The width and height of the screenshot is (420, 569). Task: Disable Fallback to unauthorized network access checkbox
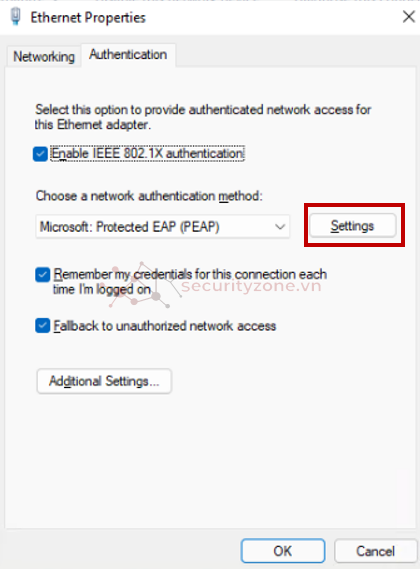42,326
